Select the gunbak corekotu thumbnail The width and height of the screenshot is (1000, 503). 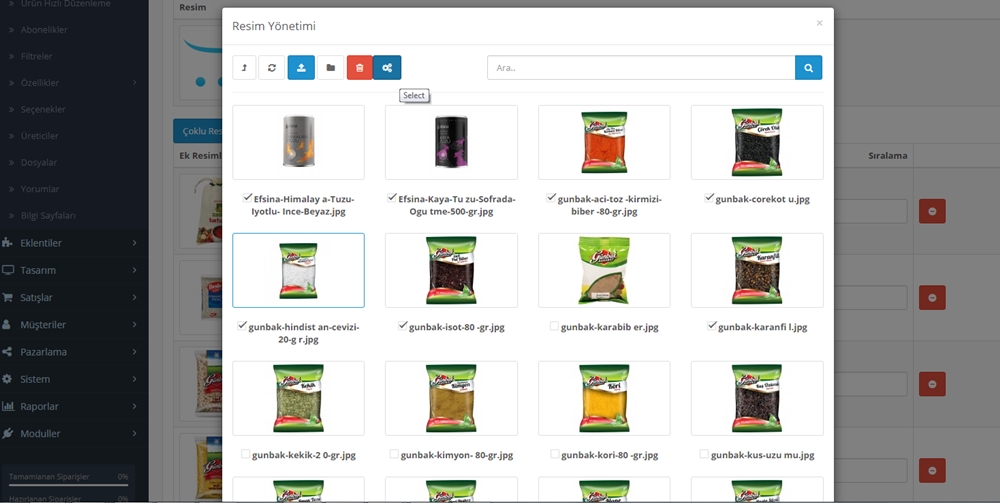pyautogui.click(x=757, y=142)
